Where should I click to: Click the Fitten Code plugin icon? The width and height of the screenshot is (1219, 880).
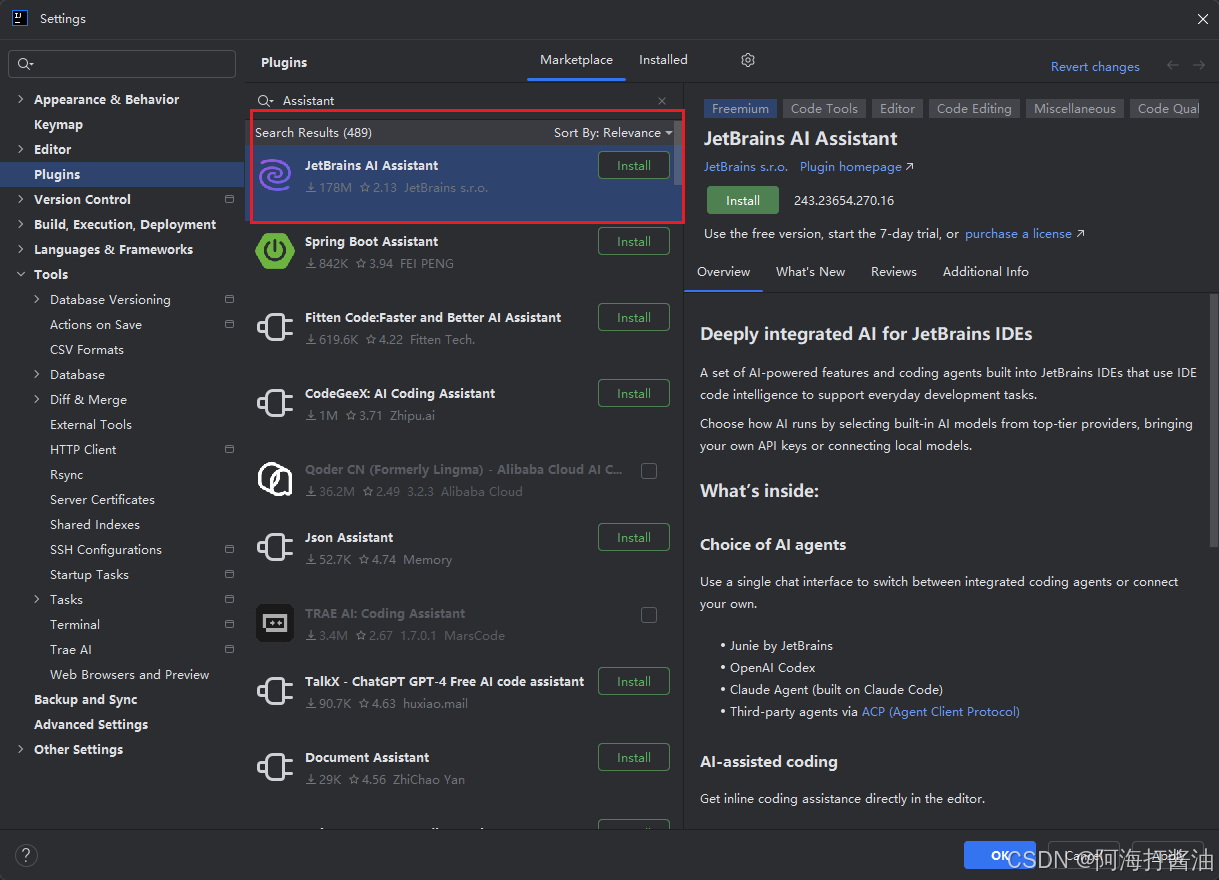[274, 327]
